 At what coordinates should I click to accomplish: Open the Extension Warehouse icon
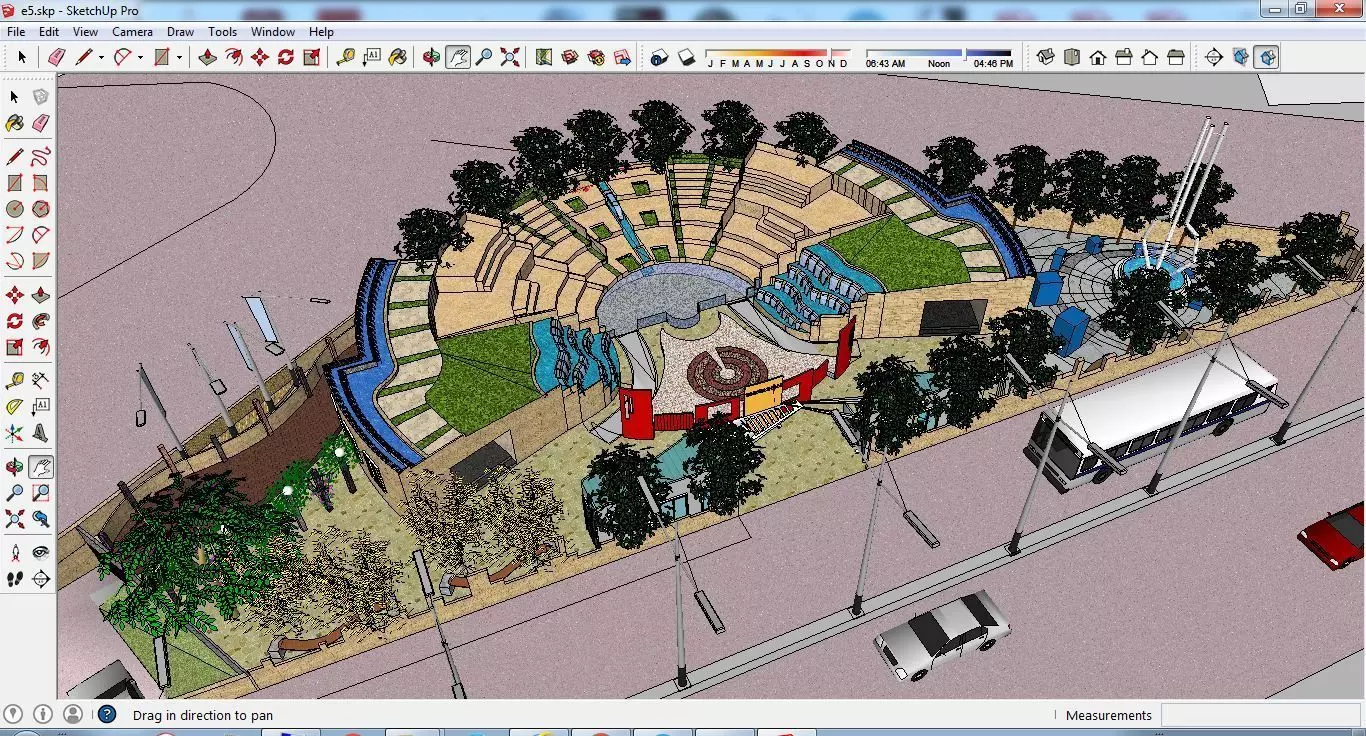596,58
